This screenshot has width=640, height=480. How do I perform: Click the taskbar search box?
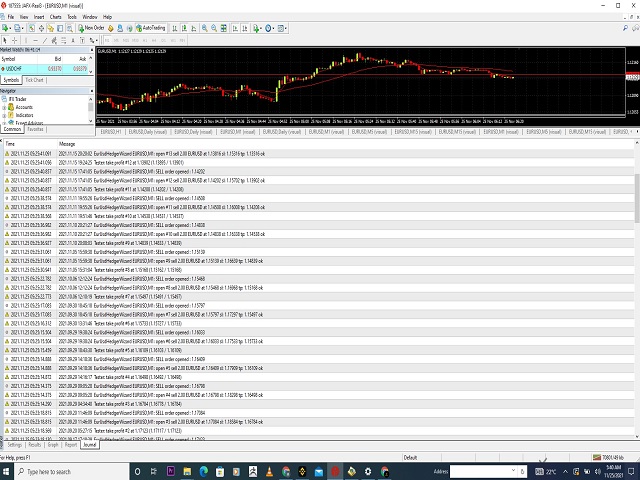[x=71, y=471]
